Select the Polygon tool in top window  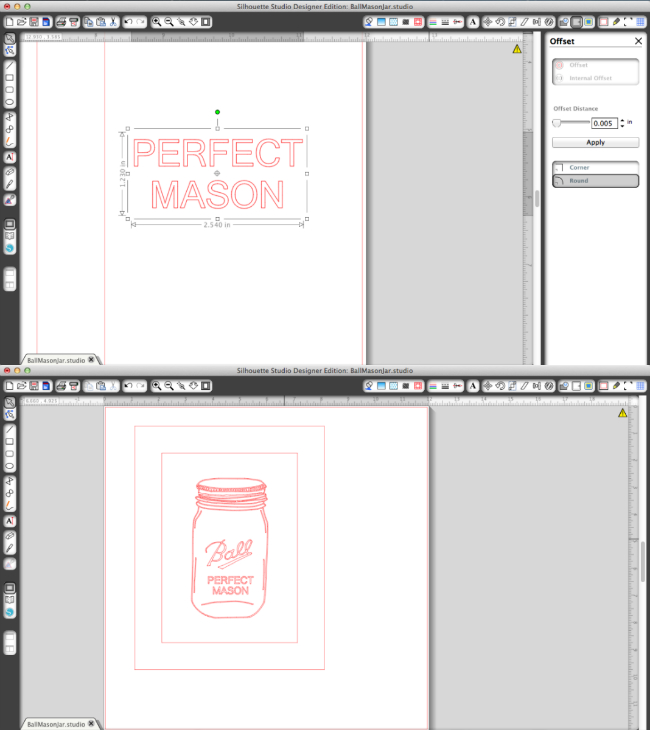(x=9, y=117)
